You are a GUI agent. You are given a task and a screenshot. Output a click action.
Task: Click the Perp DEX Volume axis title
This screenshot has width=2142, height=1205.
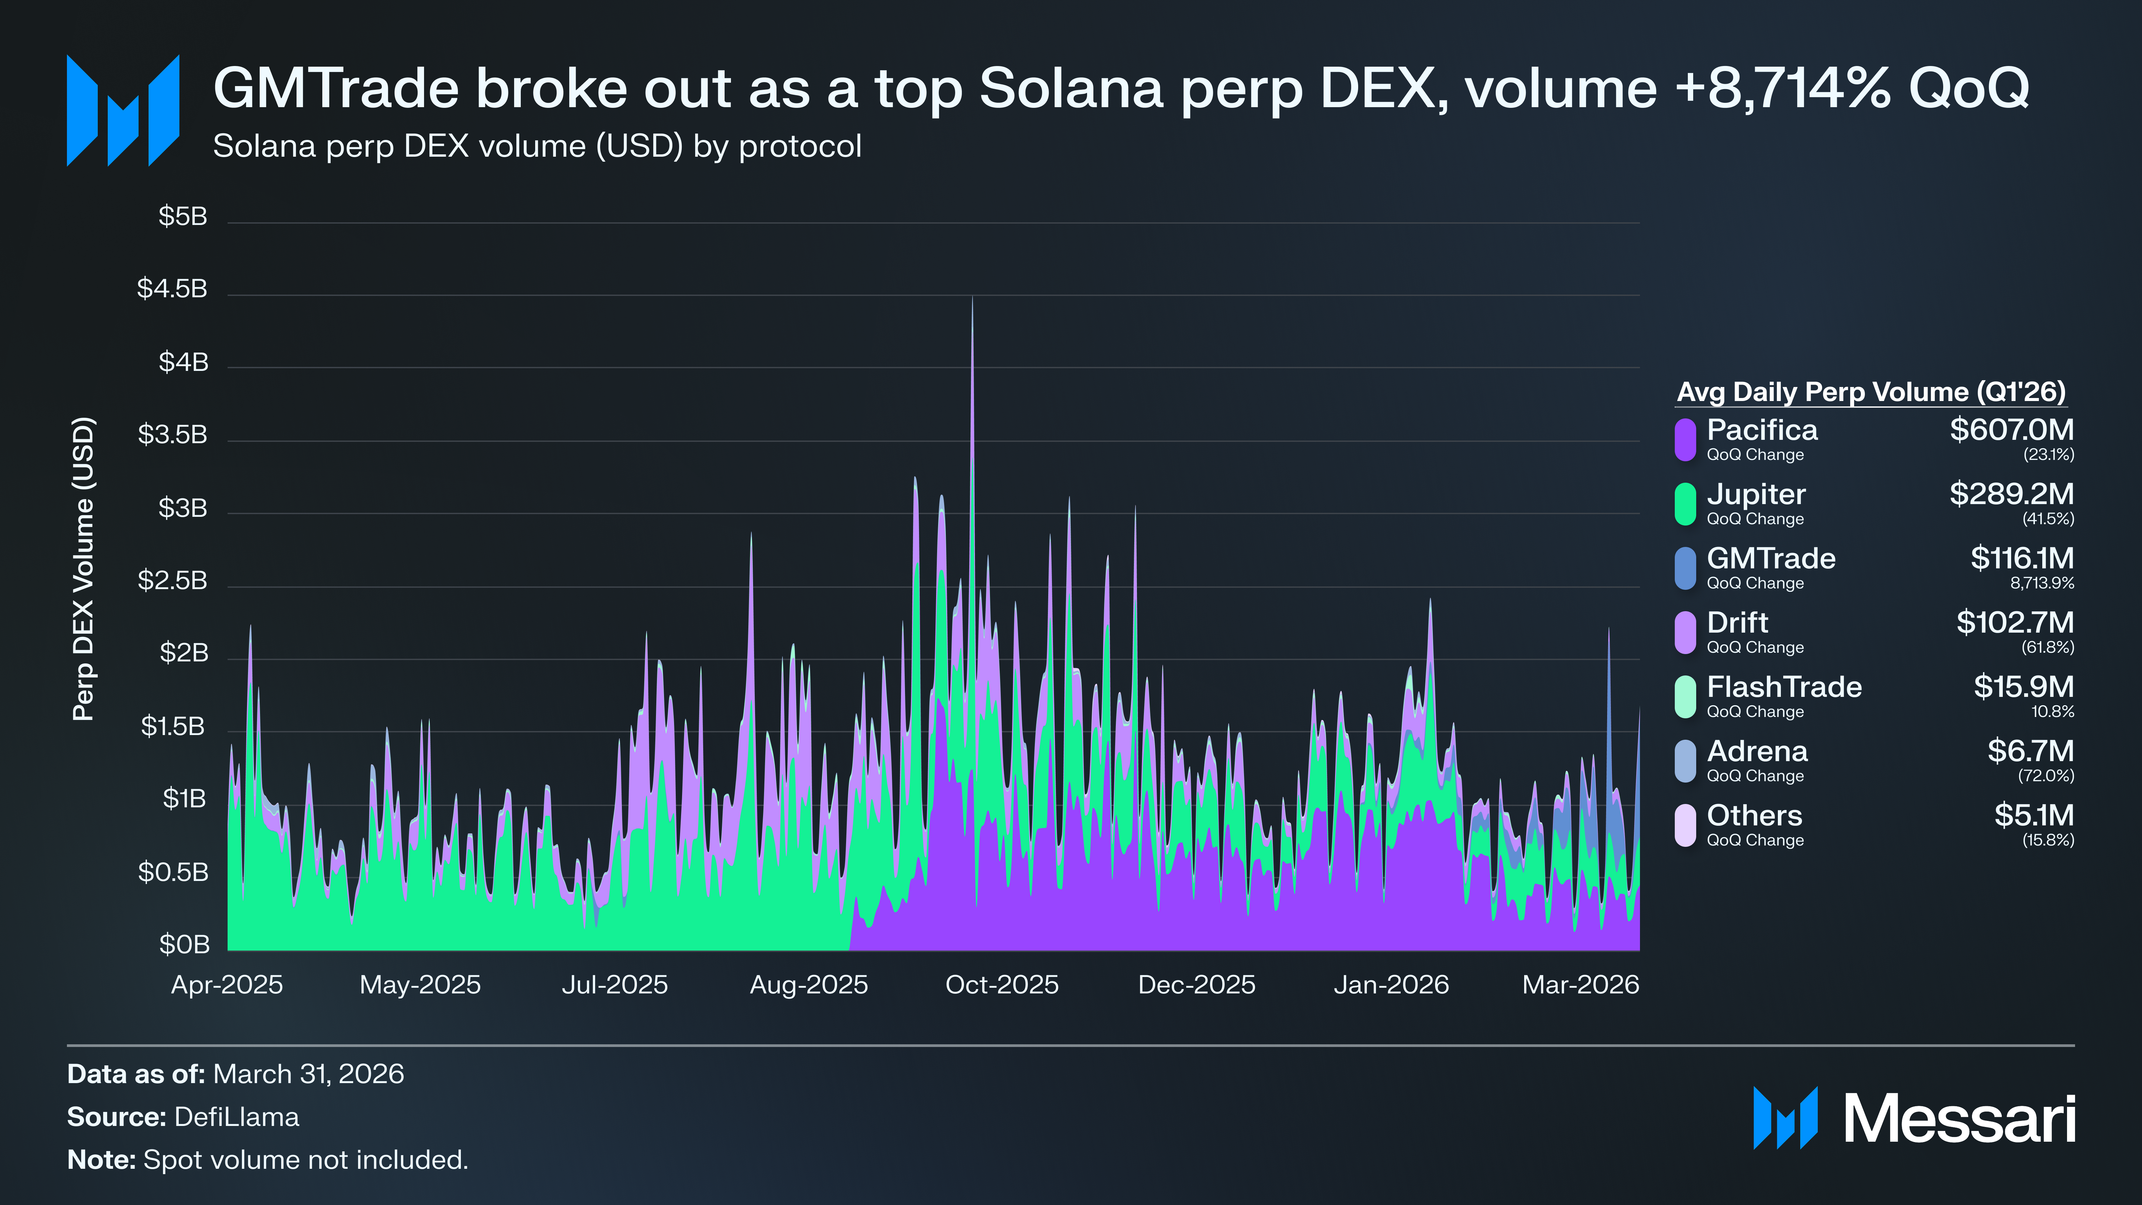tap(83, 569)
